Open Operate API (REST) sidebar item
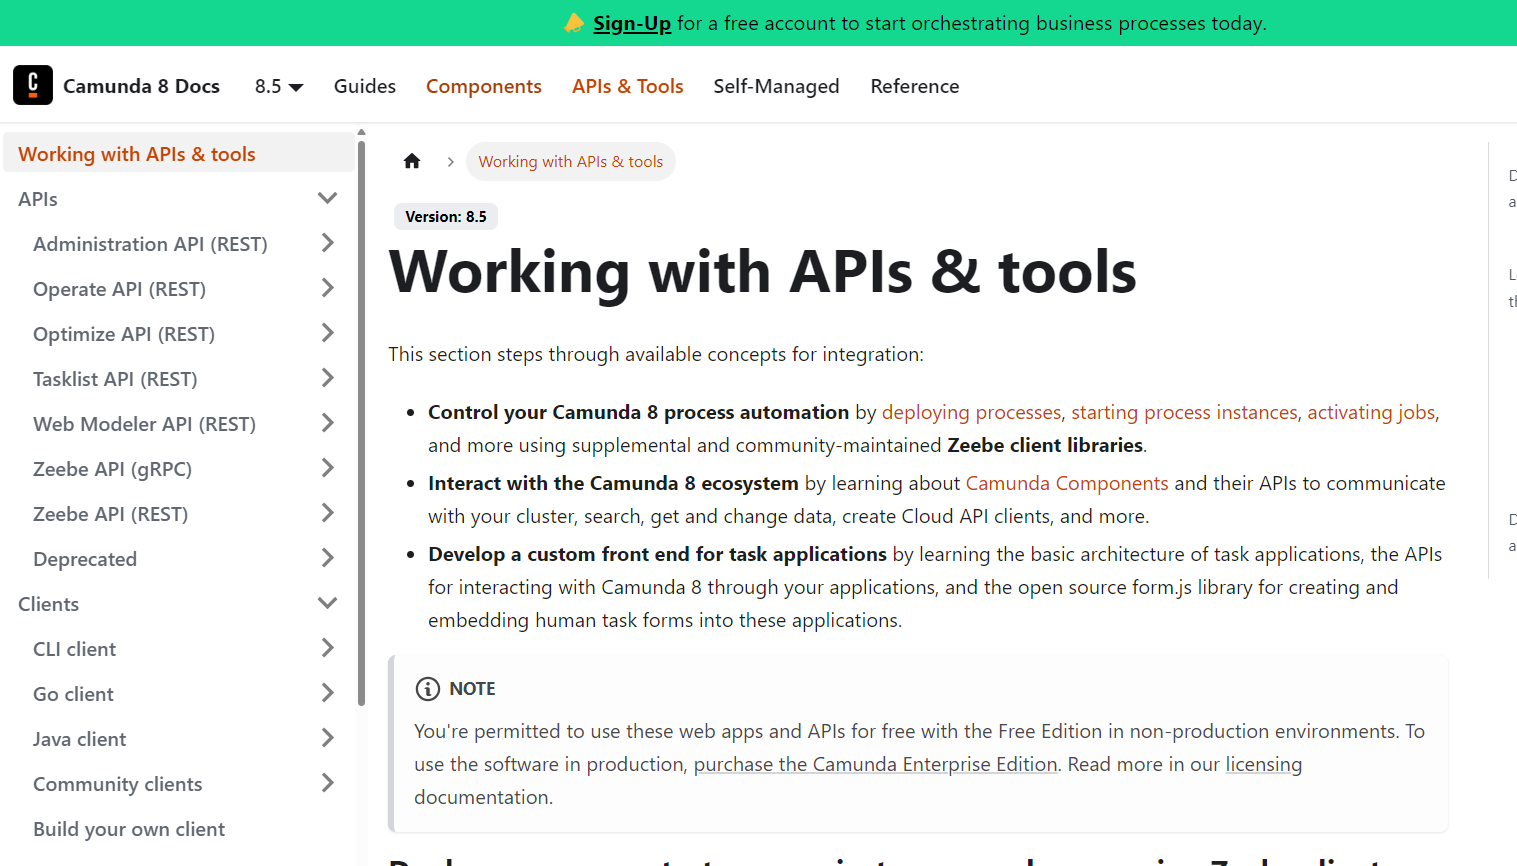Viewport: 1517px width, 866px height. tap(119, 289)
